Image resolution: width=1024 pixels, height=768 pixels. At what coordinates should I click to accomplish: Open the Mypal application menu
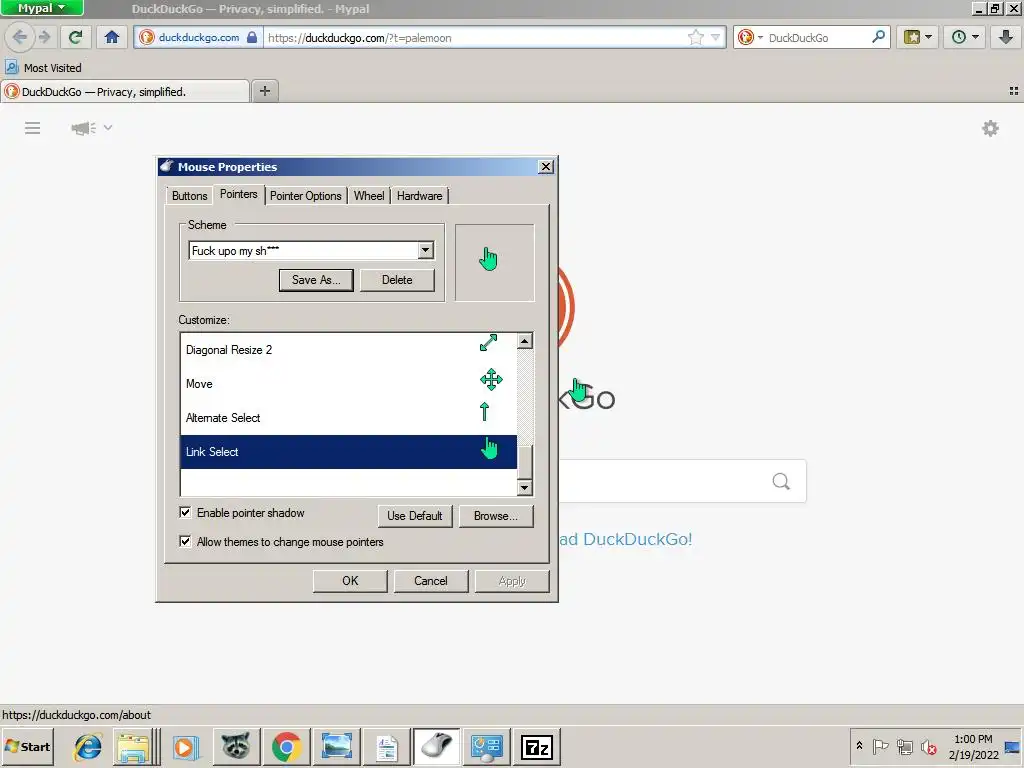(x=42, y=8)
